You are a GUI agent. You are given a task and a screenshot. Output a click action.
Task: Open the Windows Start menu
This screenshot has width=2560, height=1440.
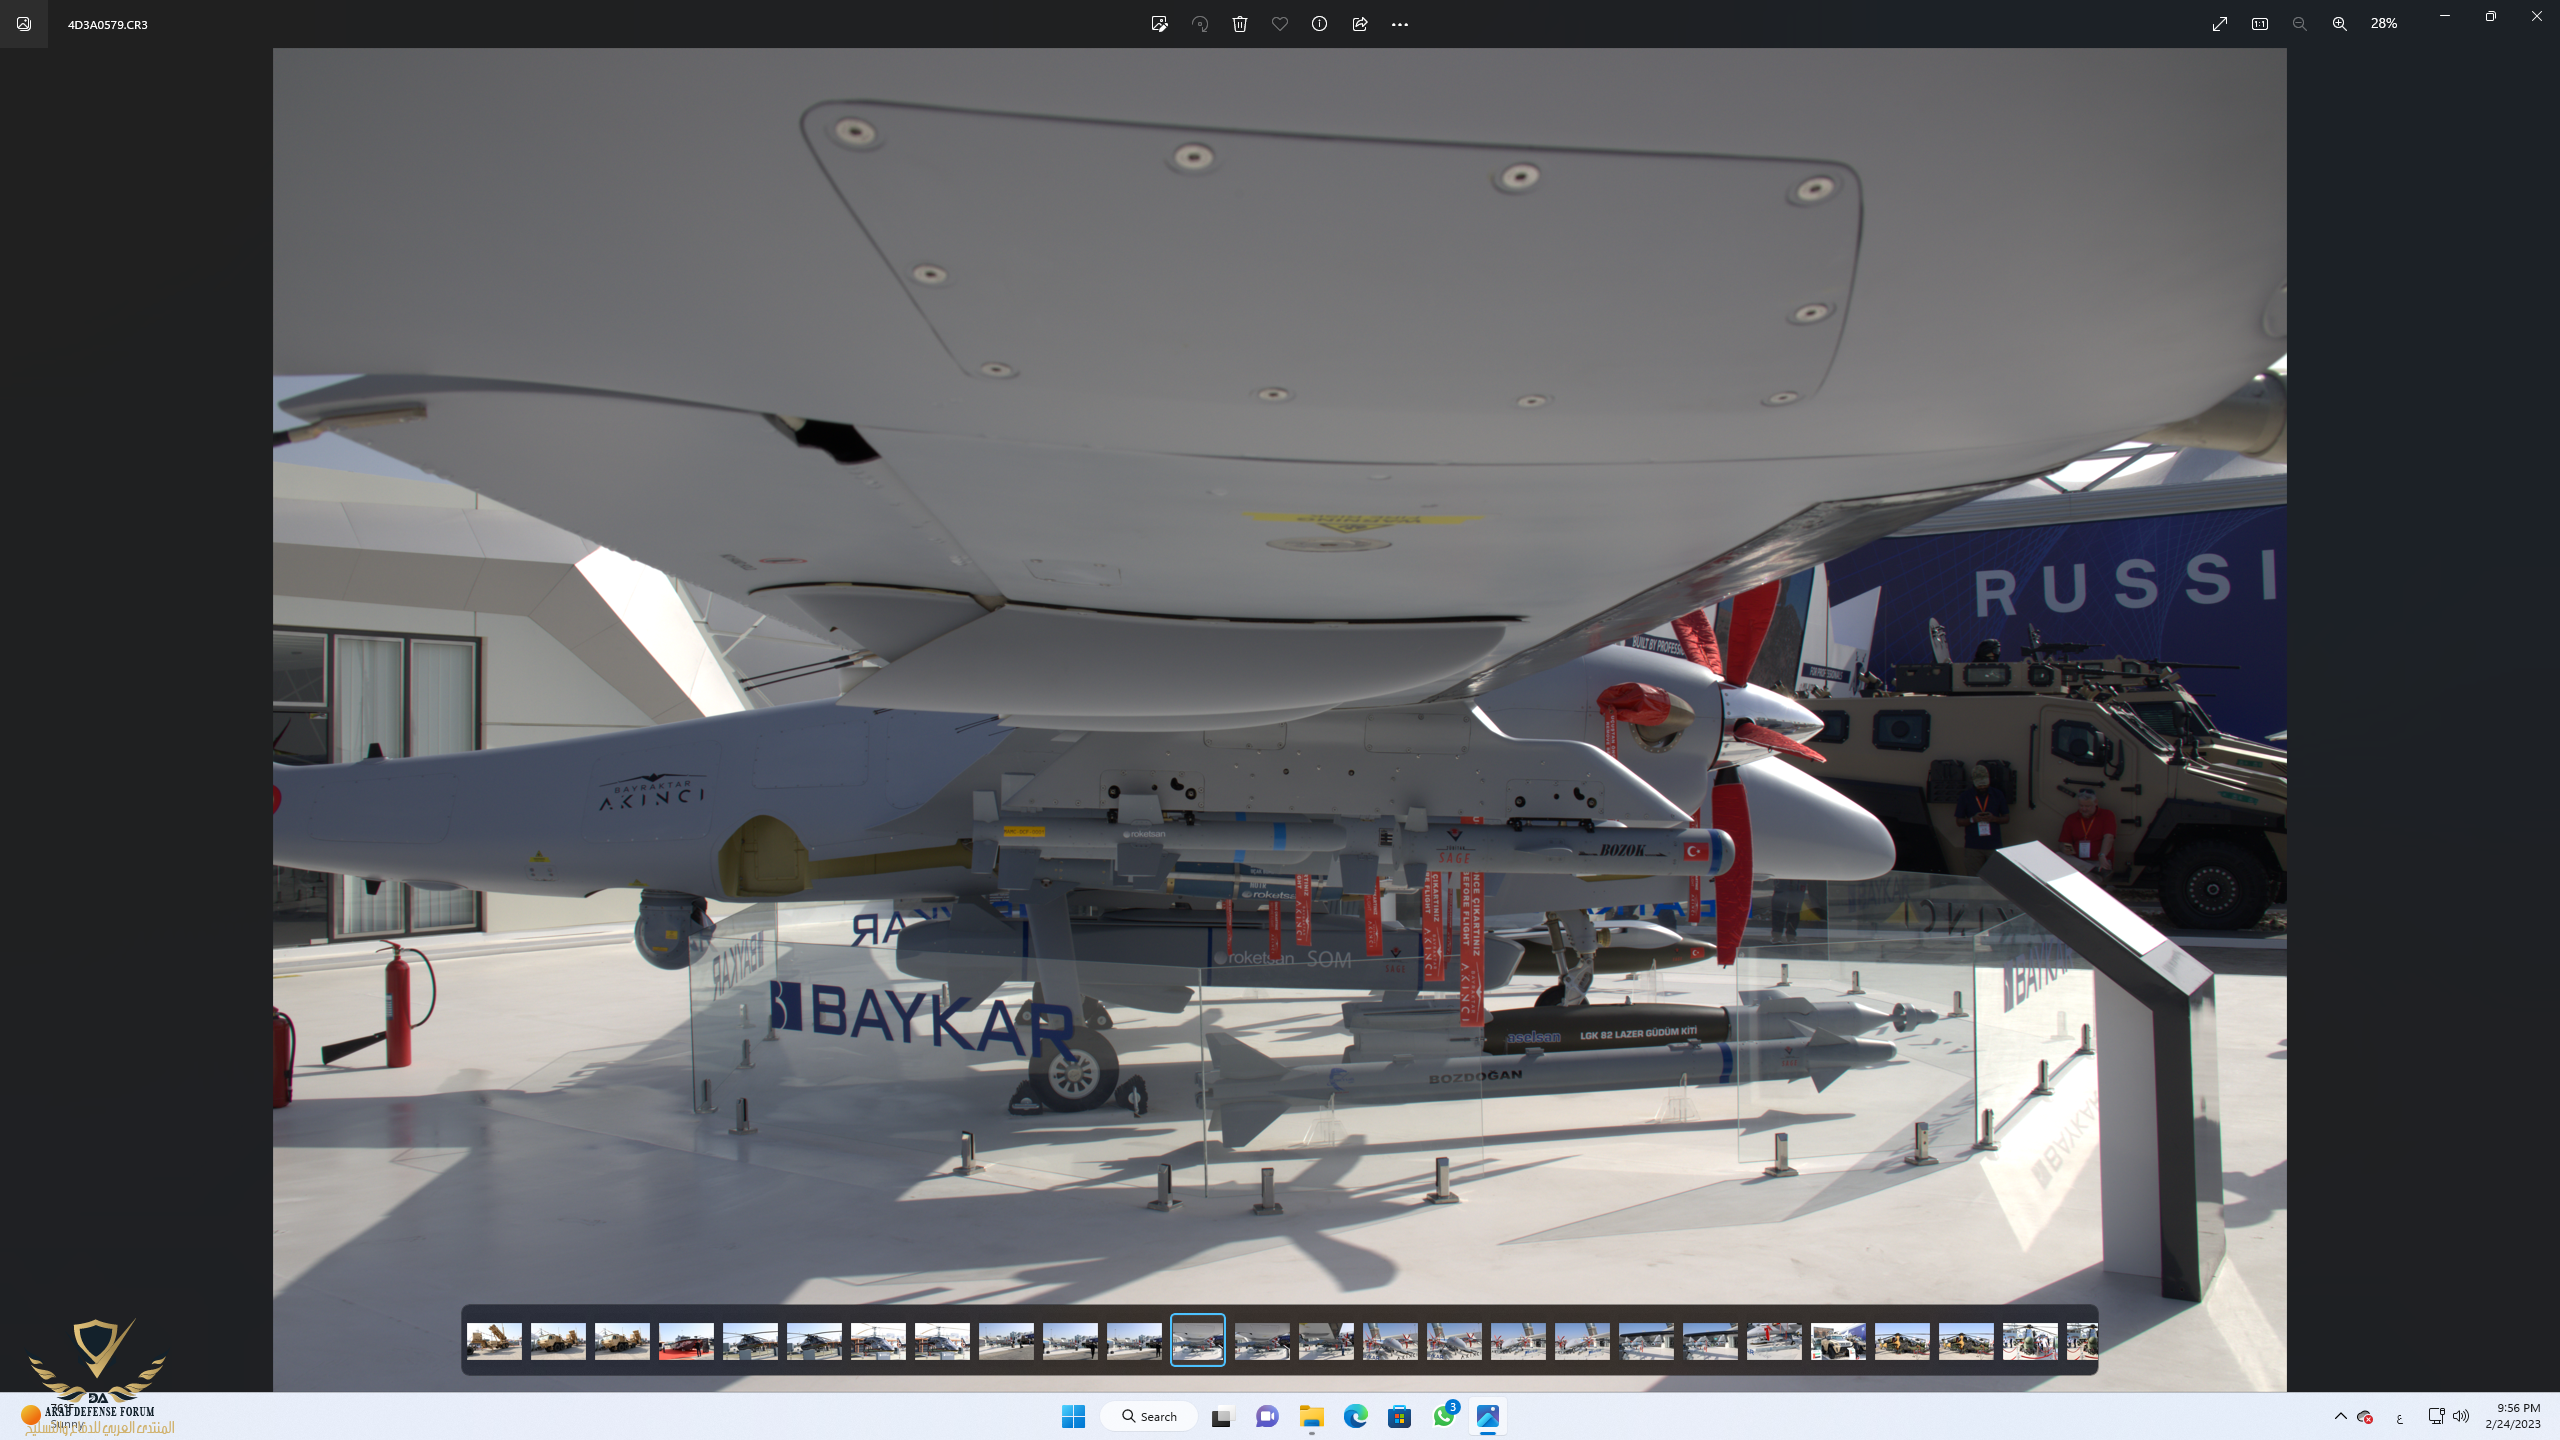pos(1074,1416)
